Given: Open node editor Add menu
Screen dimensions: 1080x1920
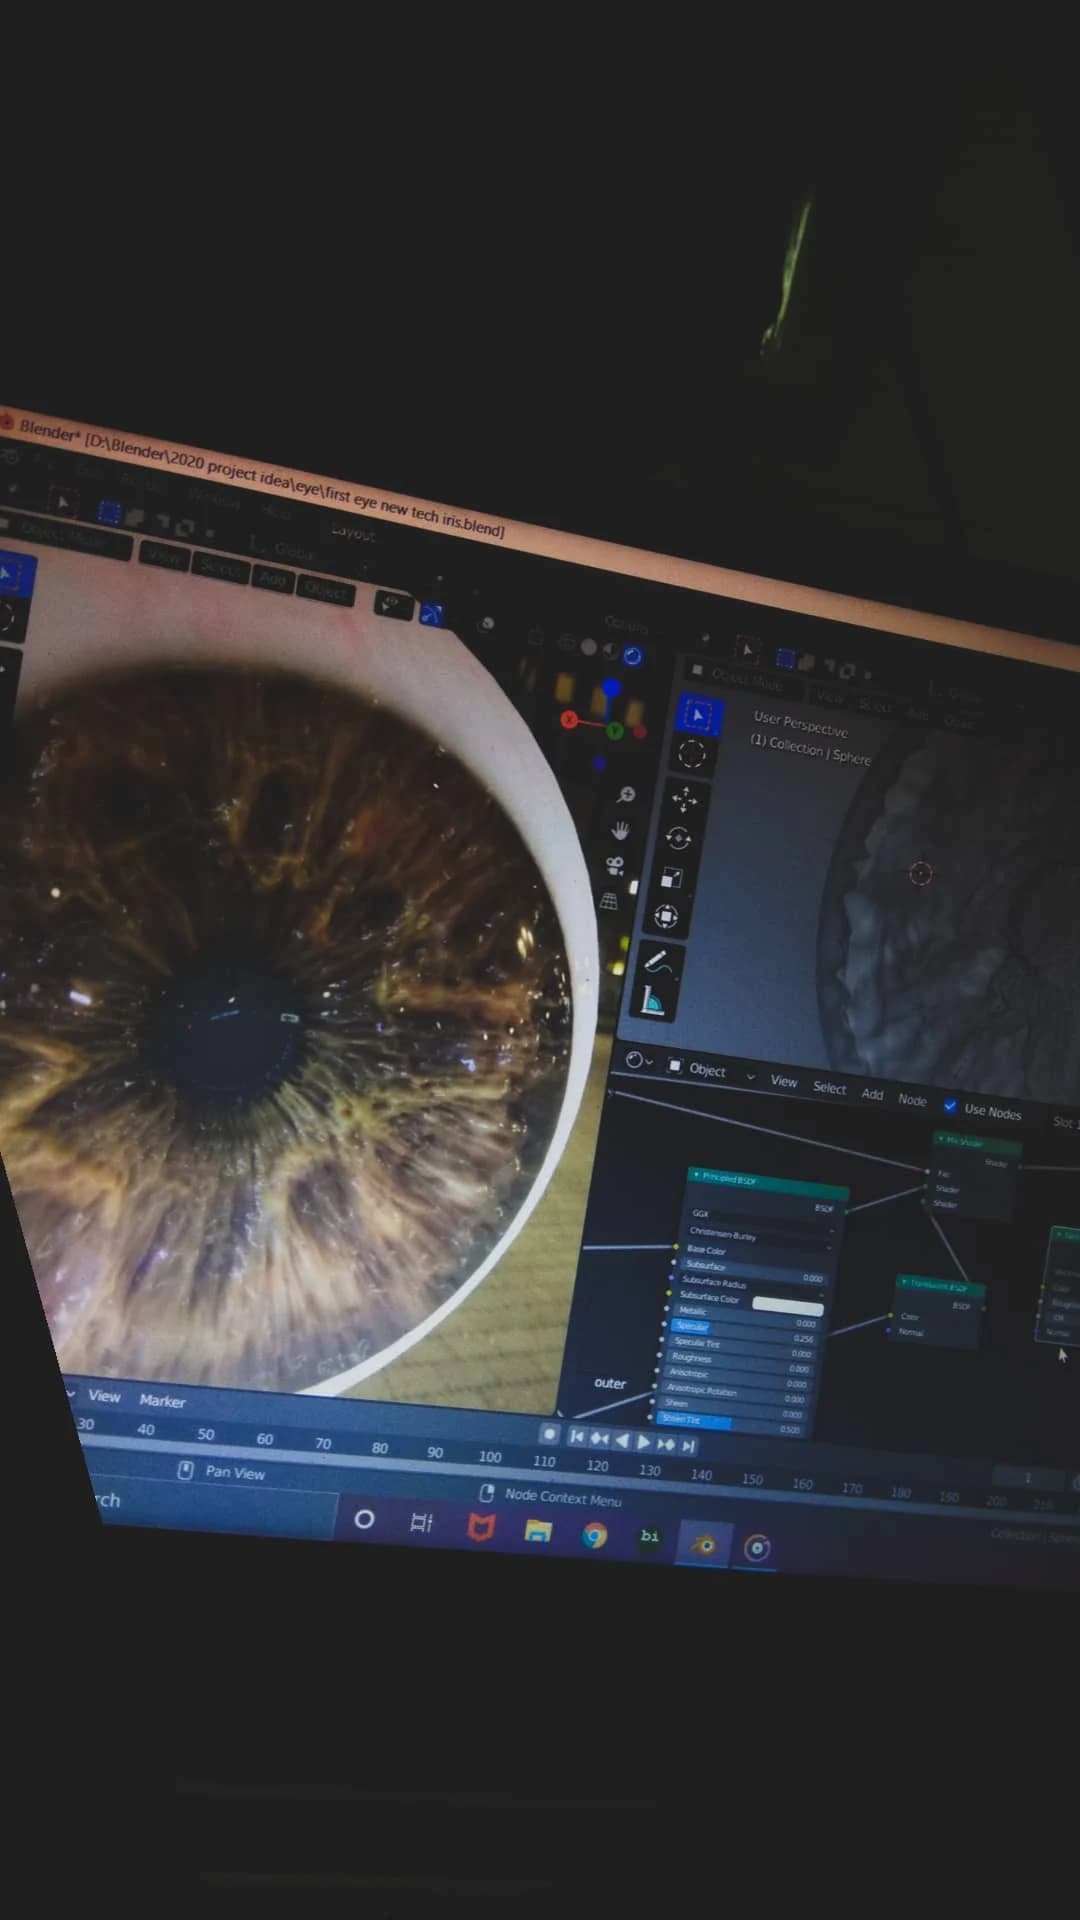Looking at the screenshot, I should [x=872, y=1094].
